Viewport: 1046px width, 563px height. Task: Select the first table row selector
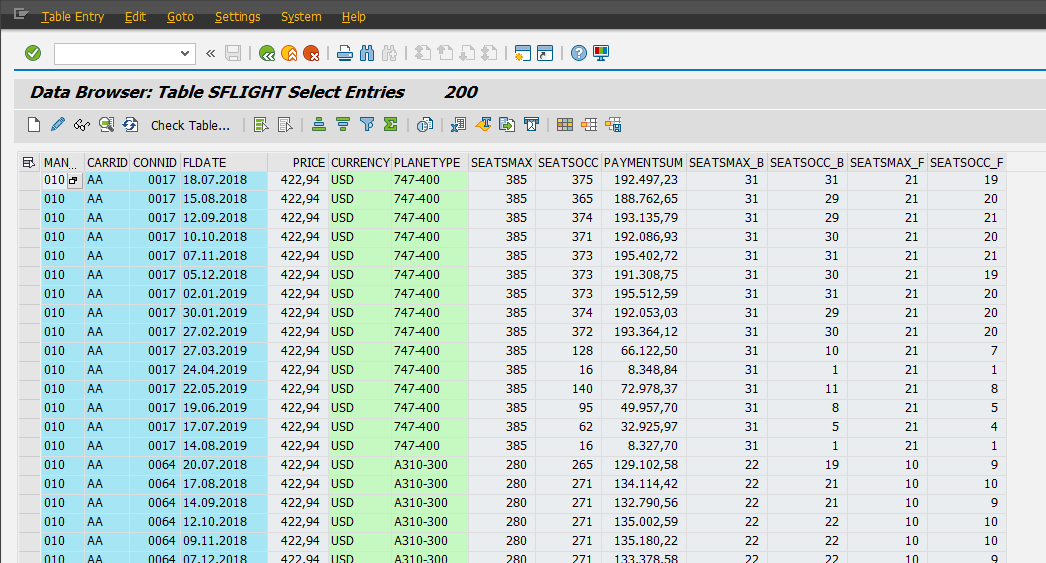coord(28,180)
